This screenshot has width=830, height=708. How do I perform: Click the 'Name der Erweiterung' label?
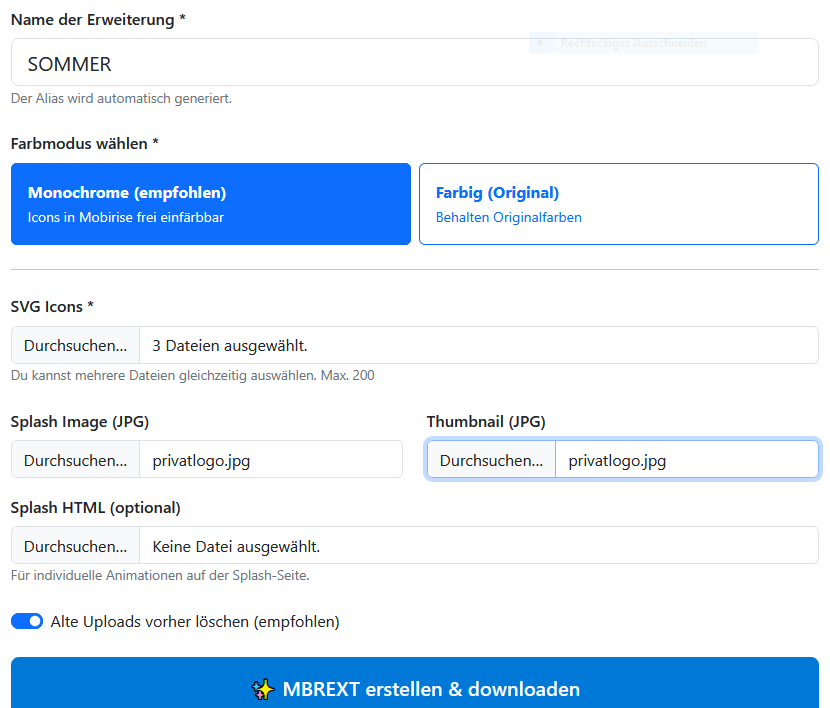98,20
